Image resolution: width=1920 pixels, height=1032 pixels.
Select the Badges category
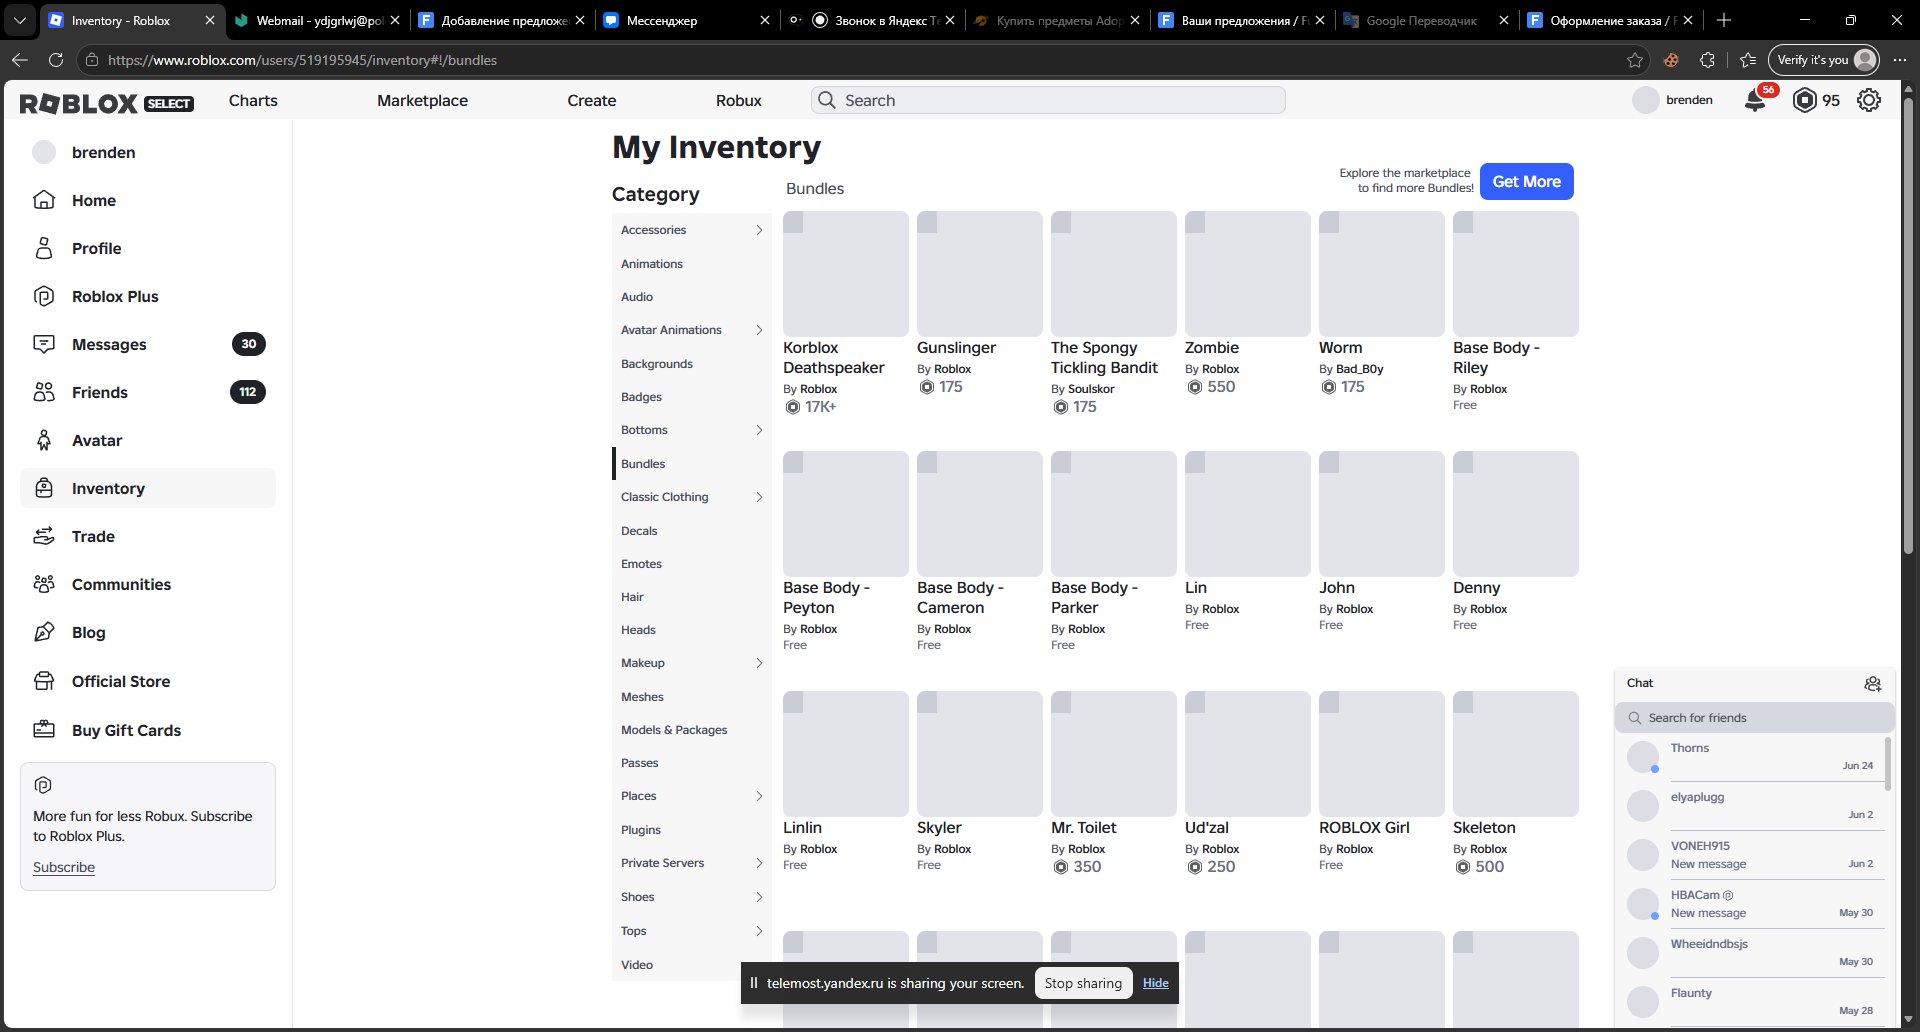(x=641, y=397)
